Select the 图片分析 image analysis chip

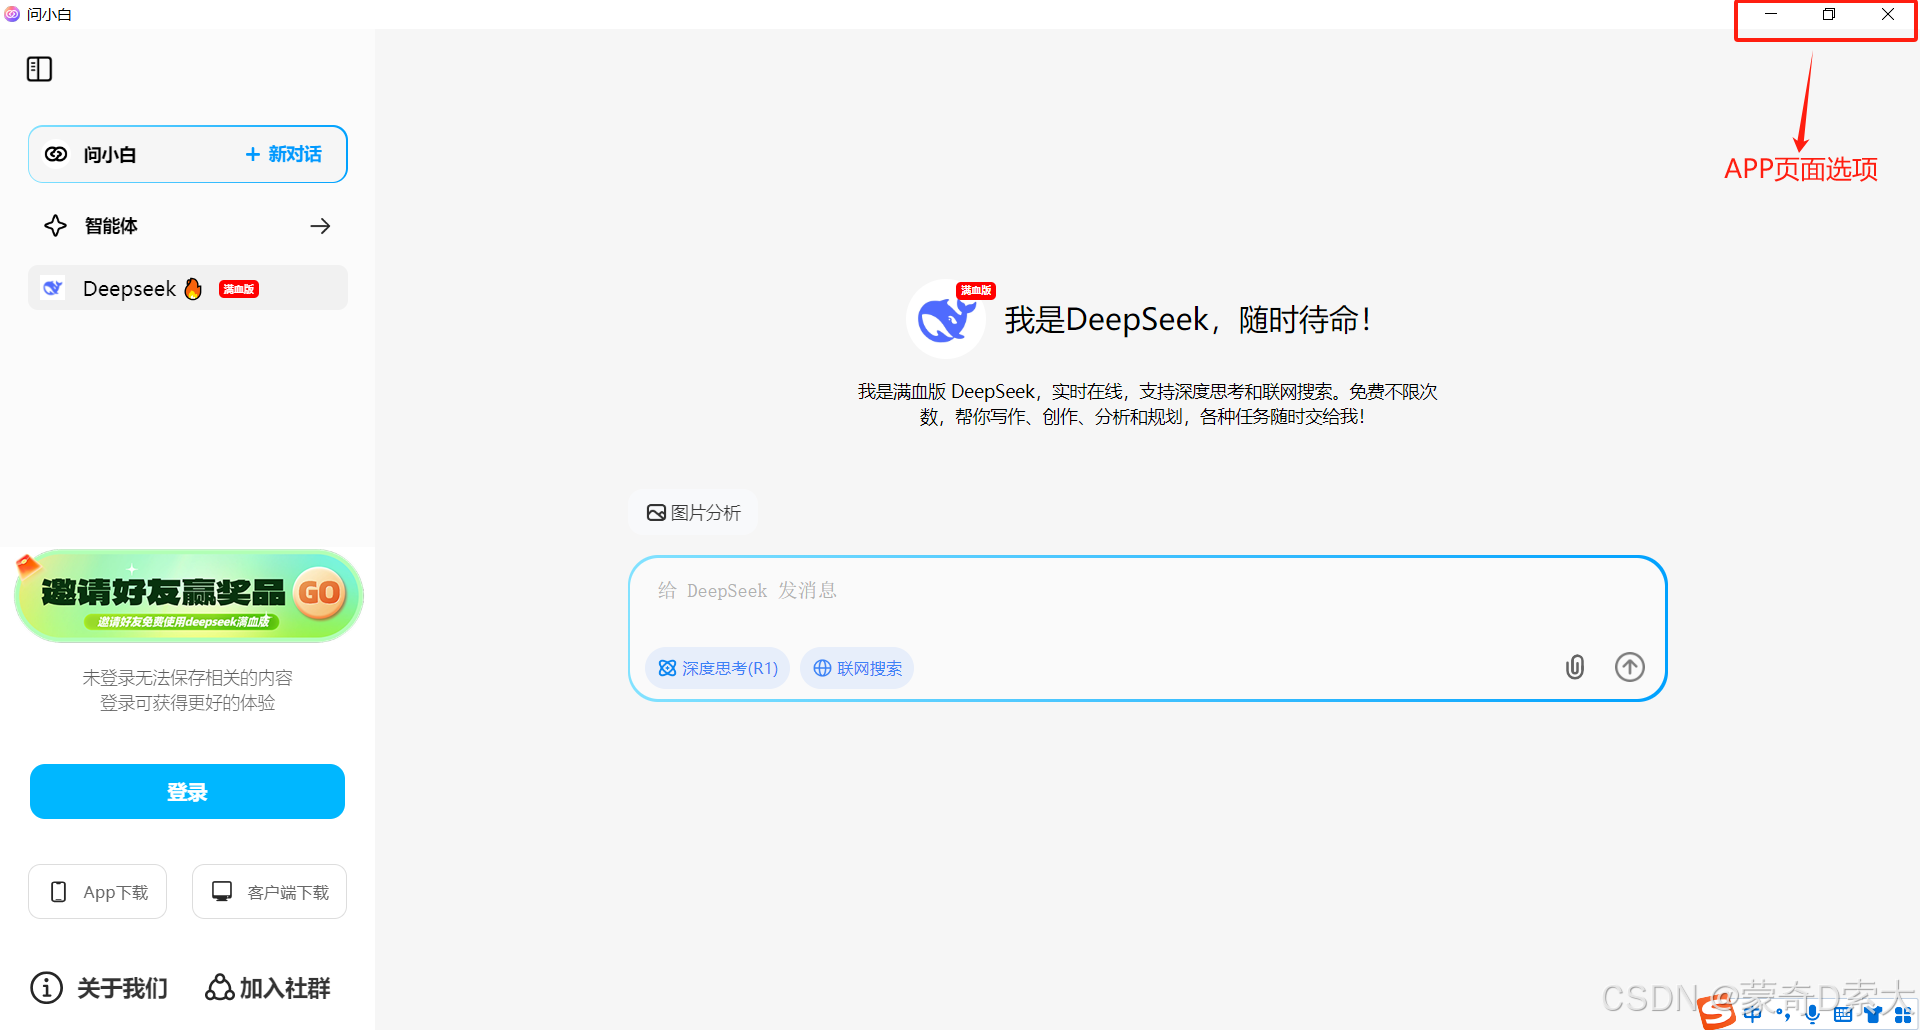tap(693, 513)
